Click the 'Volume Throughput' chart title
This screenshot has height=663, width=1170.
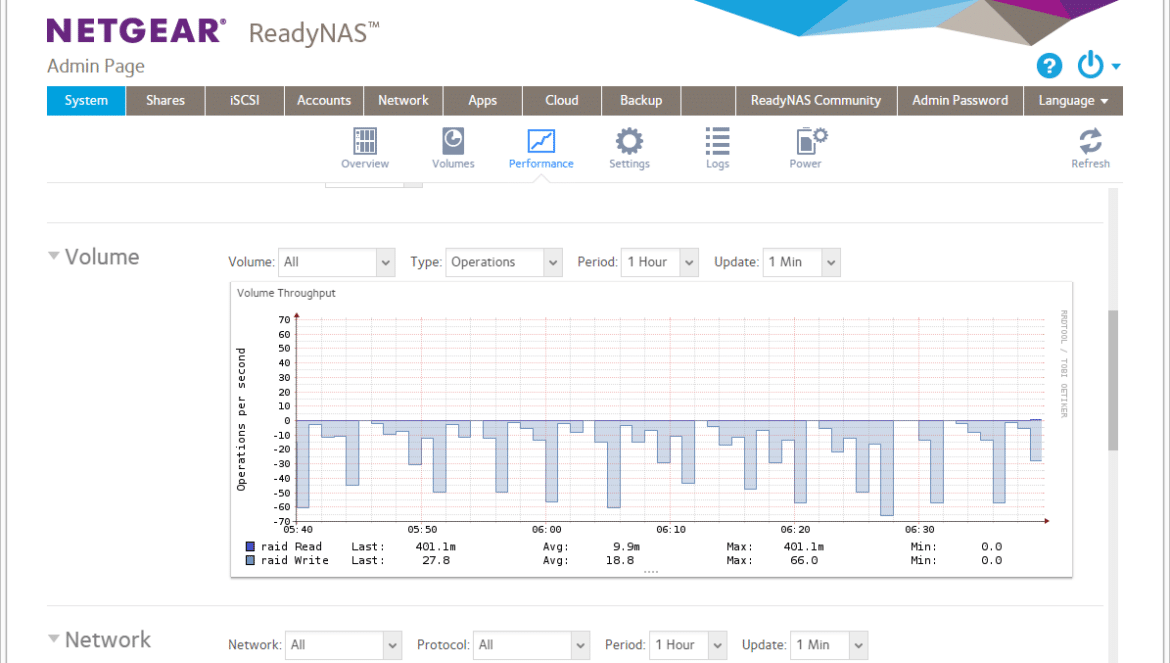pyautogui.click(x=286, y=293)
